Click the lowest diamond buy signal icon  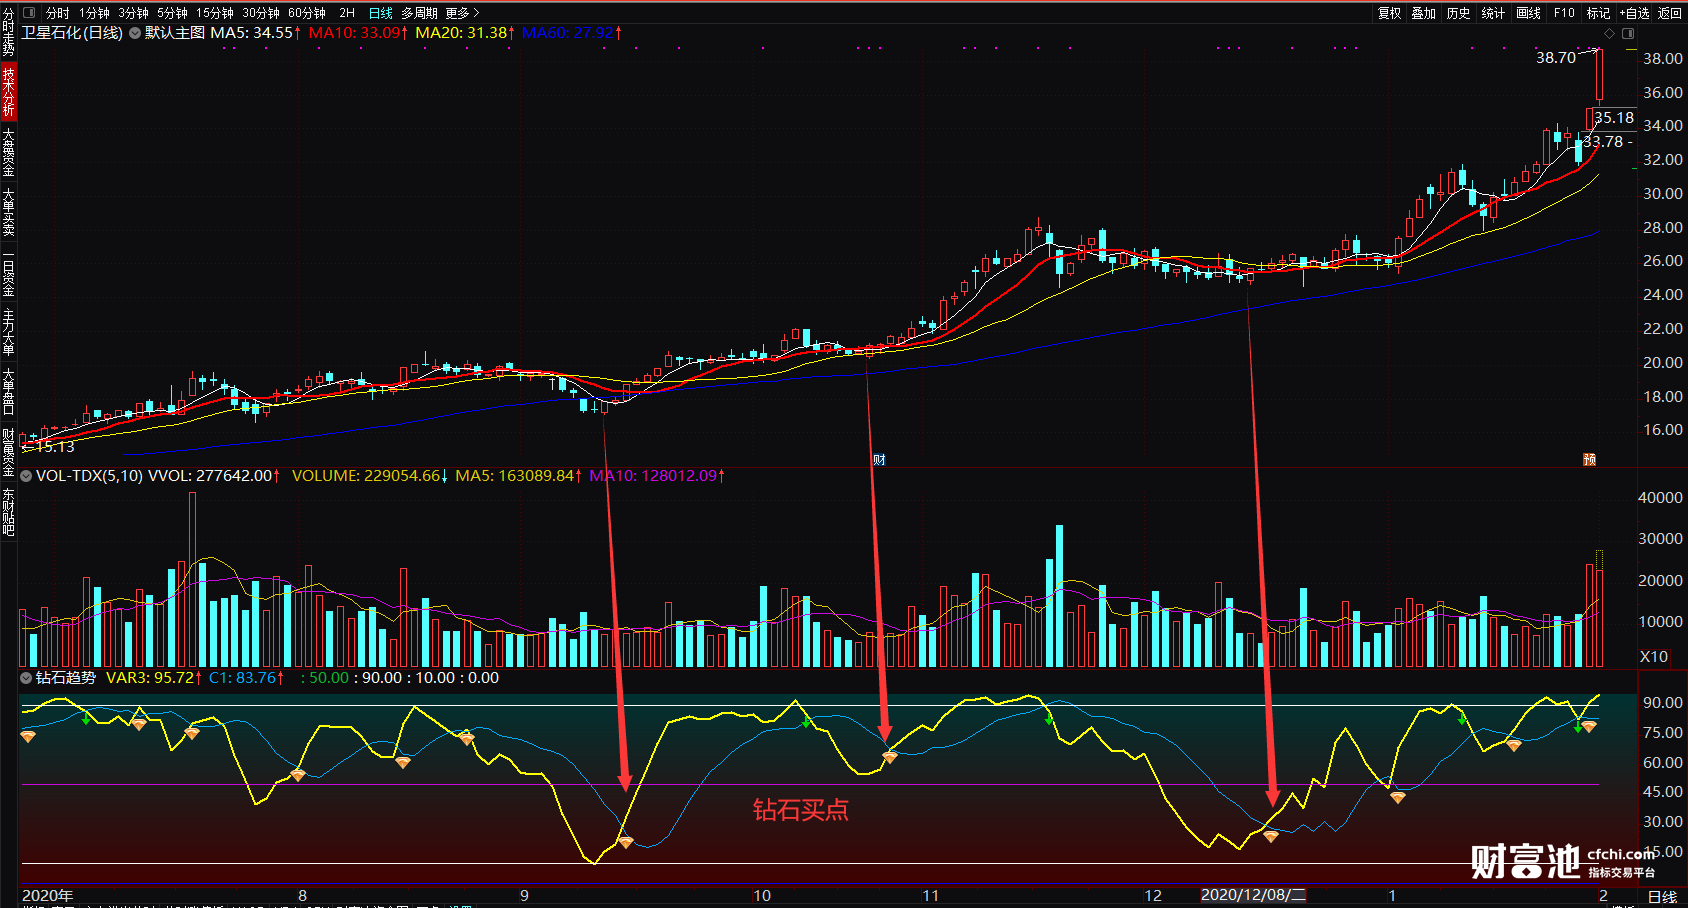(626, 843)
